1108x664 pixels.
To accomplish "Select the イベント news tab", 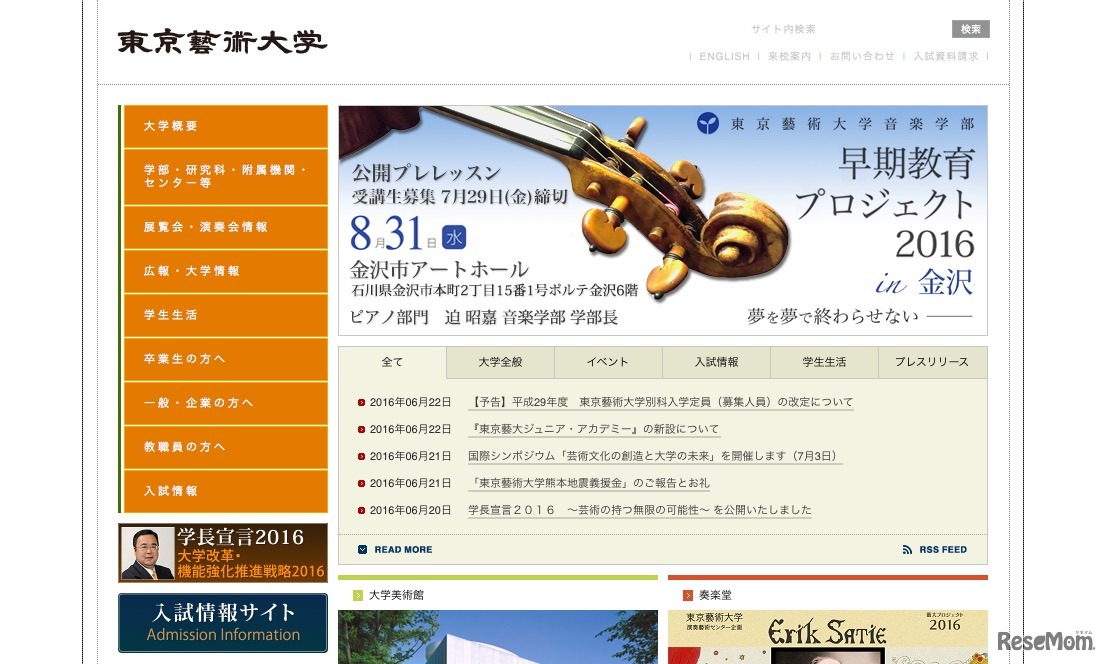I will pos(607,362).
